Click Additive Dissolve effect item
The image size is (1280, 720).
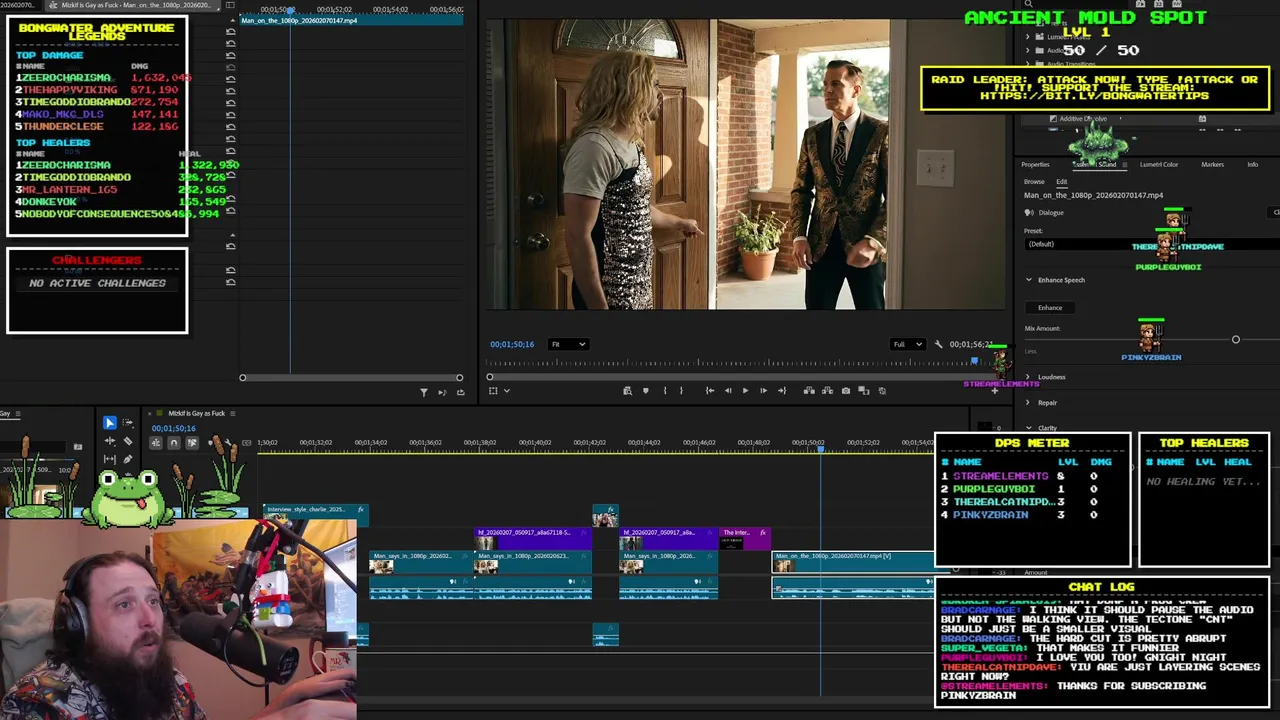(x=1083, y=119)
